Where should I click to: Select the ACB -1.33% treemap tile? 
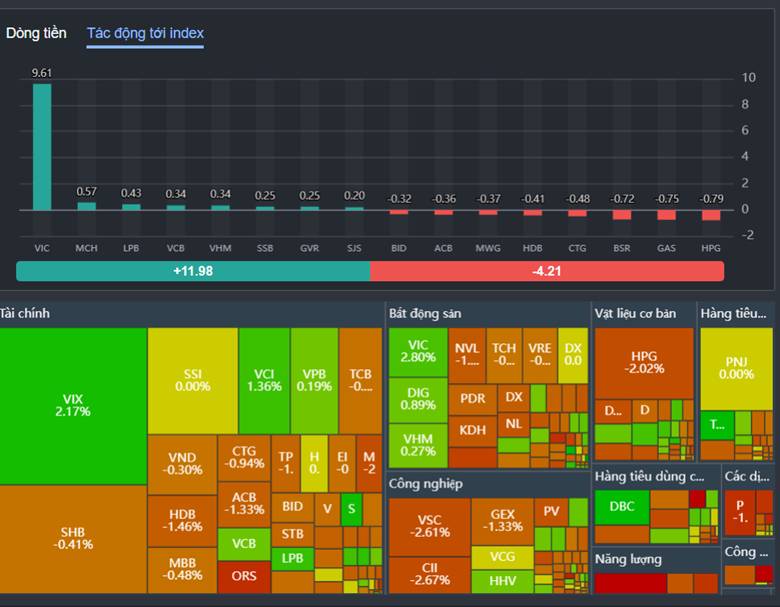coord(244,504)
